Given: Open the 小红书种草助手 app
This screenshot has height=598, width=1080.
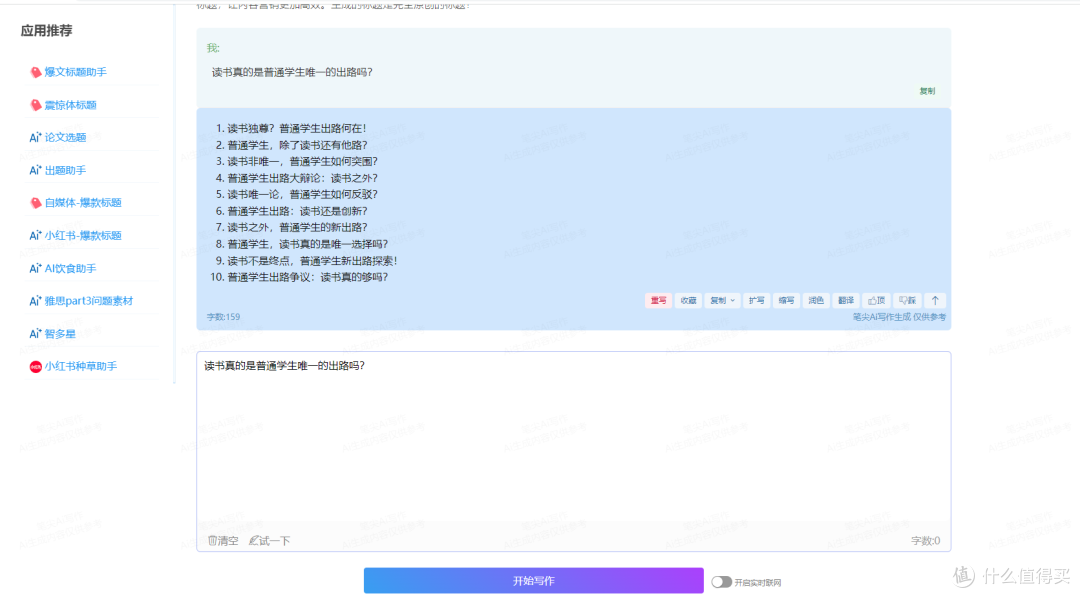Looking at the screenshot, I should pos(80,366).
